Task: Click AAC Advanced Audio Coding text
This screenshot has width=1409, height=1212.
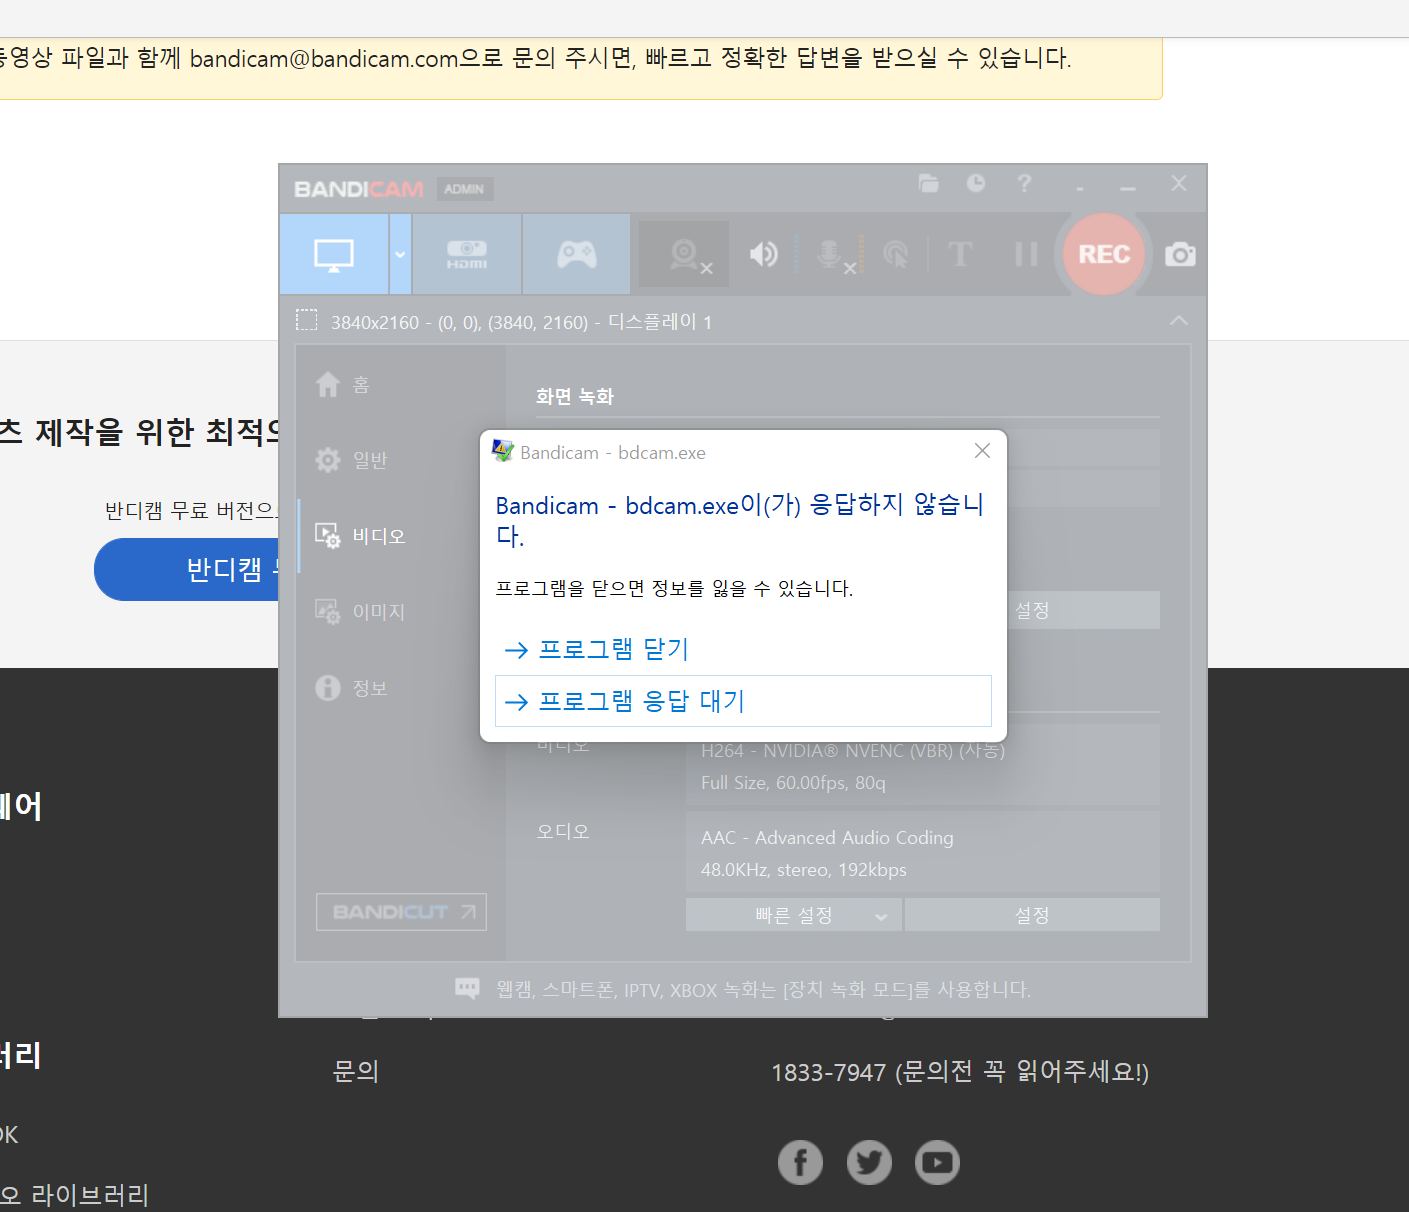Action: coord(827,838)
